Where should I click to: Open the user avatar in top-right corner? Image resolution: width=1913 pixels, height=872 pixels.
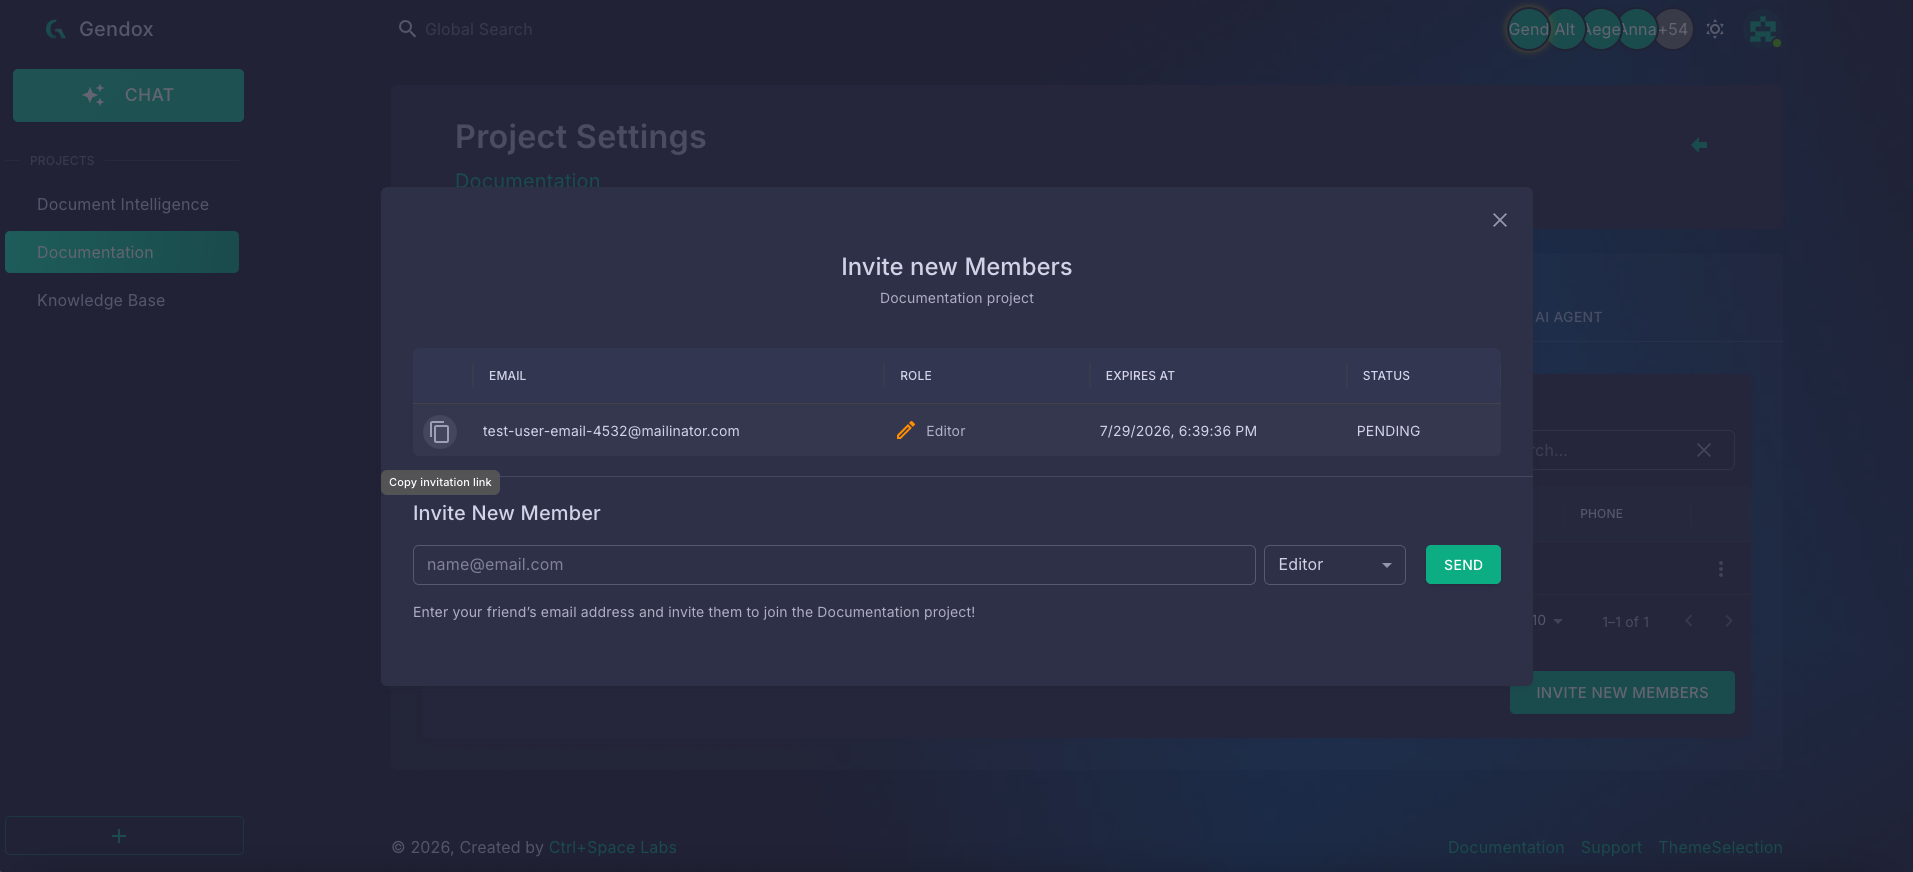coord(1764,30)
